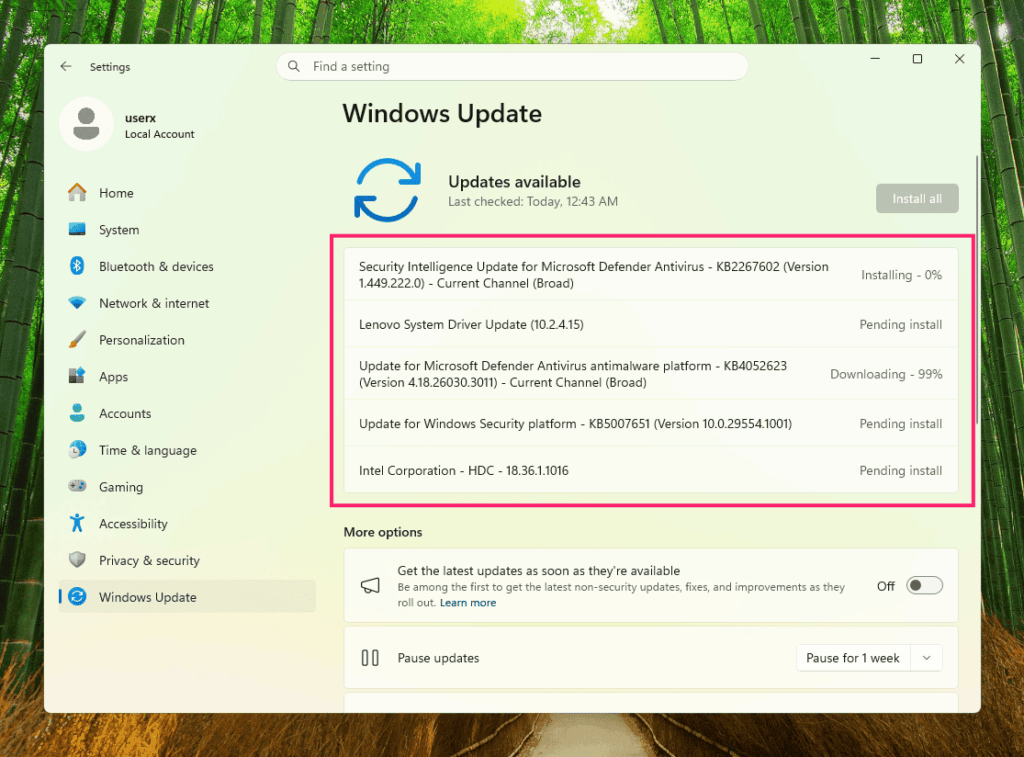Open the Pause for 1 week dropdown arrow

click(x=927, y=658)
